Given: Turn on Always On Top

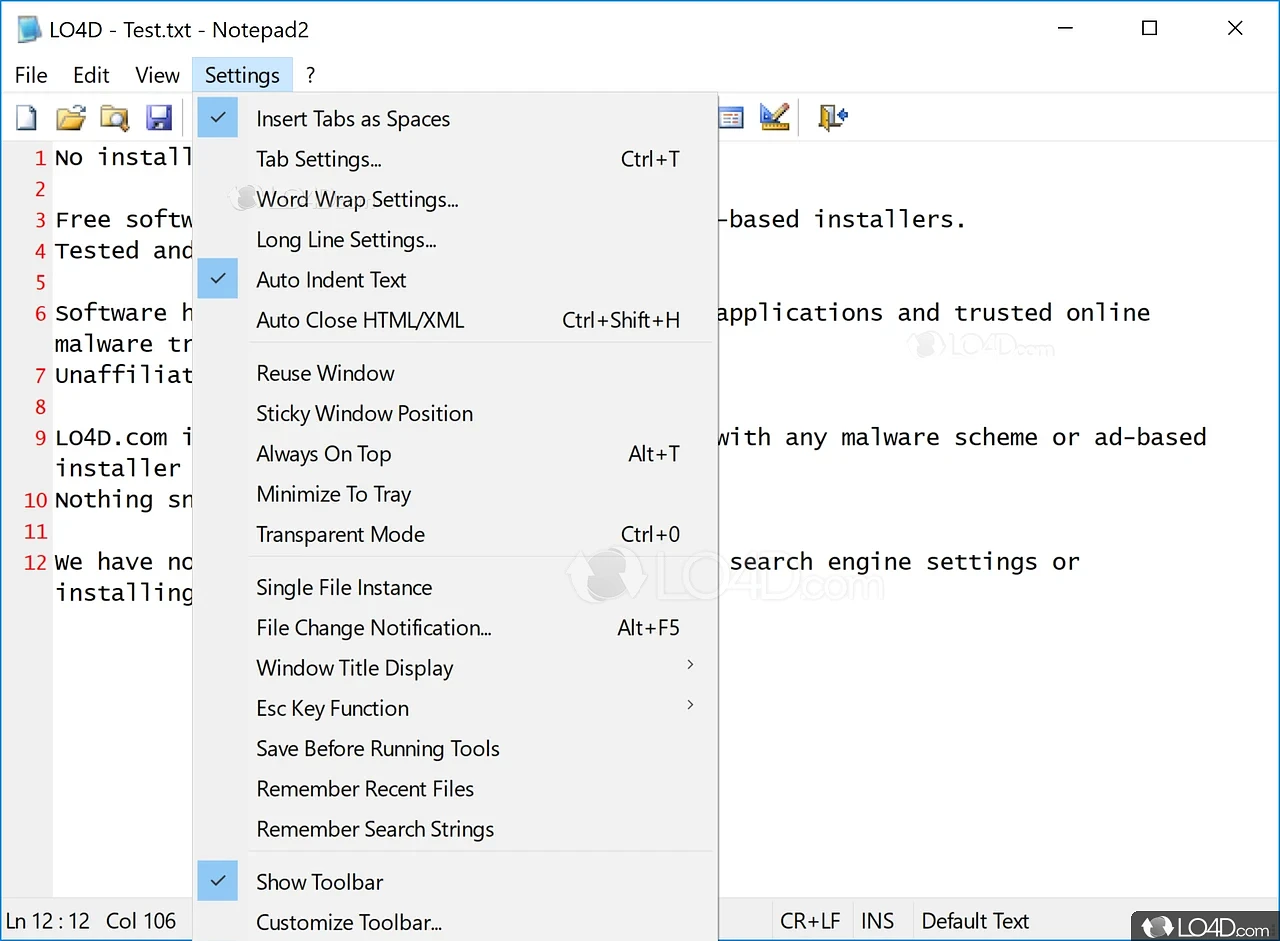Looking at the screenshot, I should point(456,454).
